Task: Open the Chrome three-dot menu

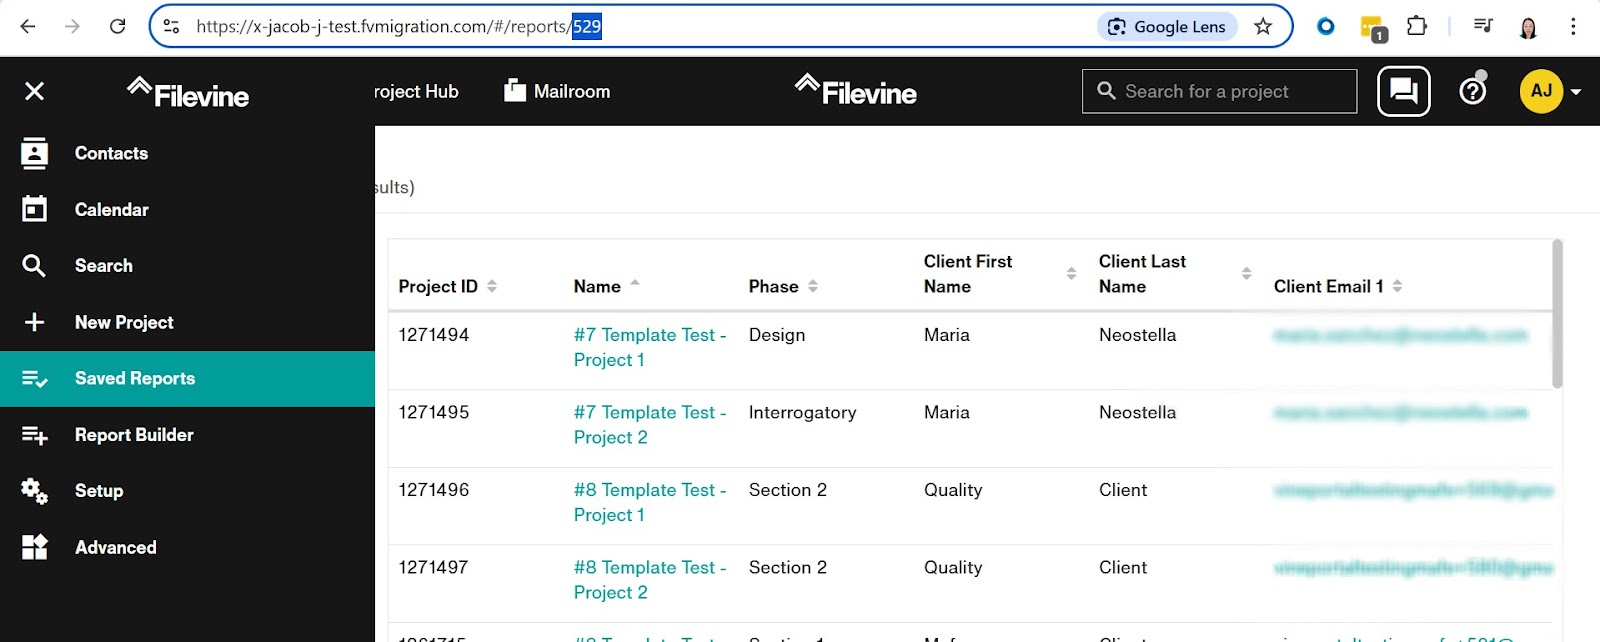Action: [x=1573, y=27]
